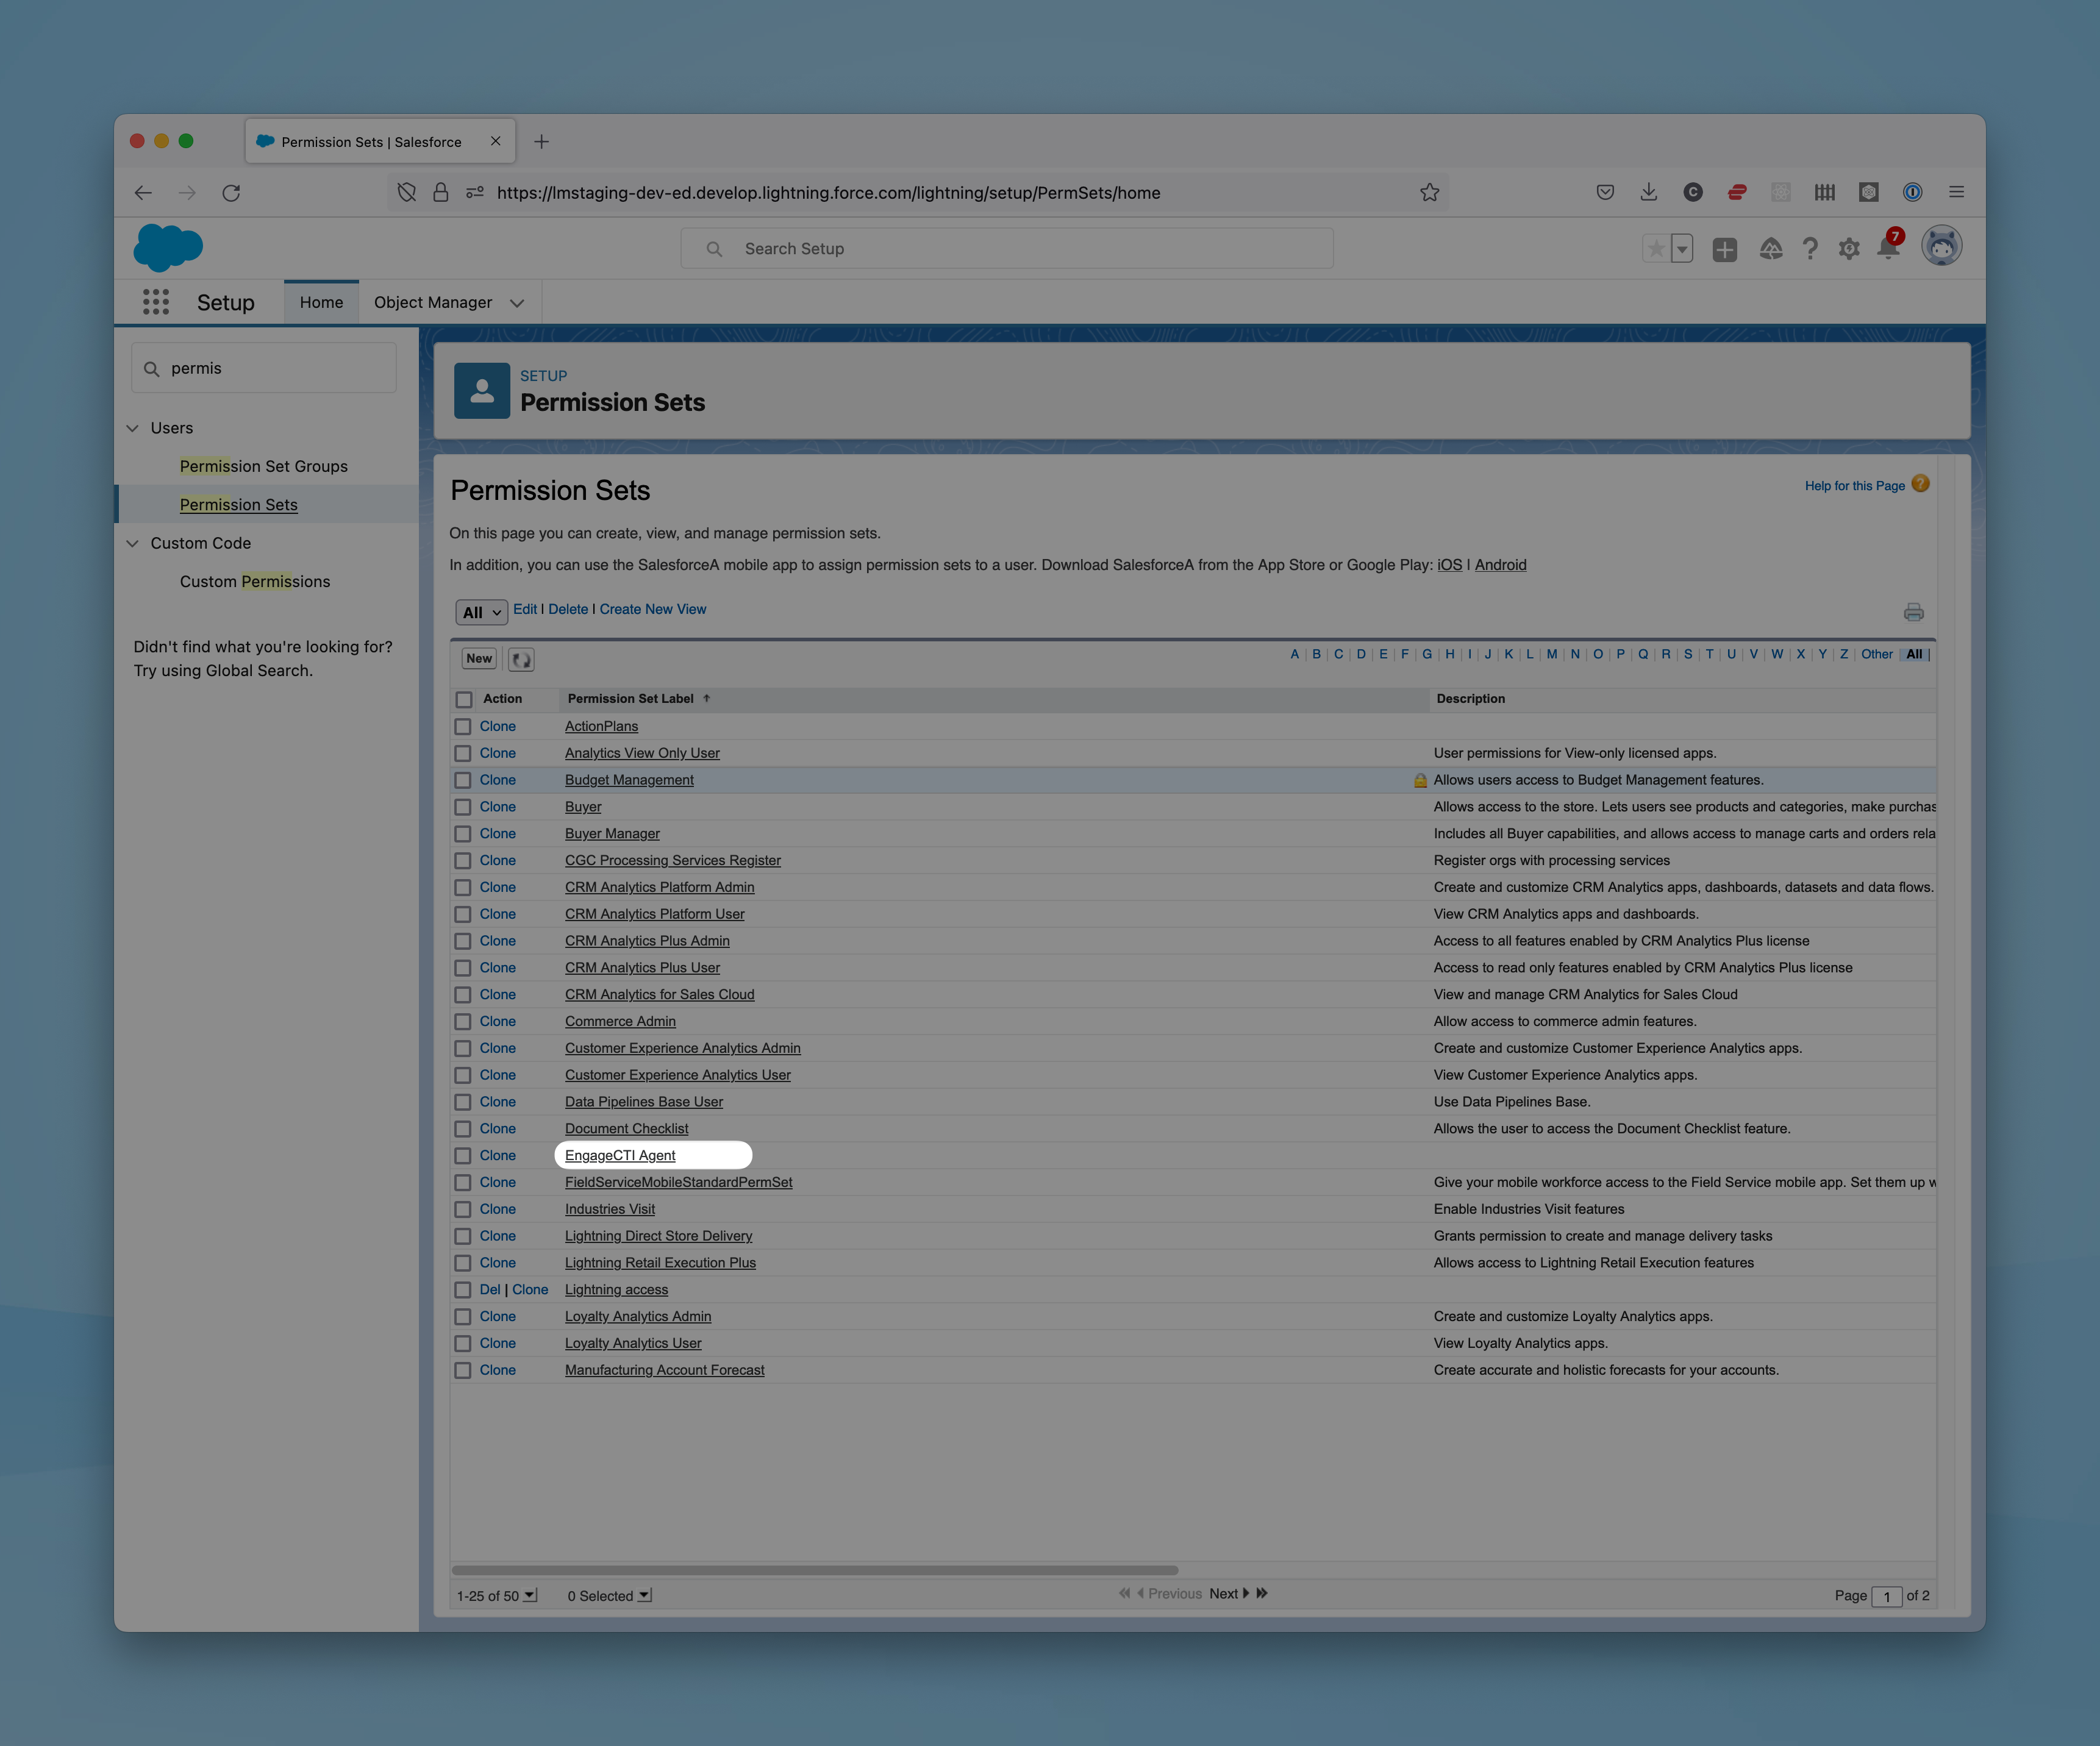Image resolution: width=2100 pixels, height=1746 pixels.
Task: Click the notifications bell icon
Action: pos(1887,249)
